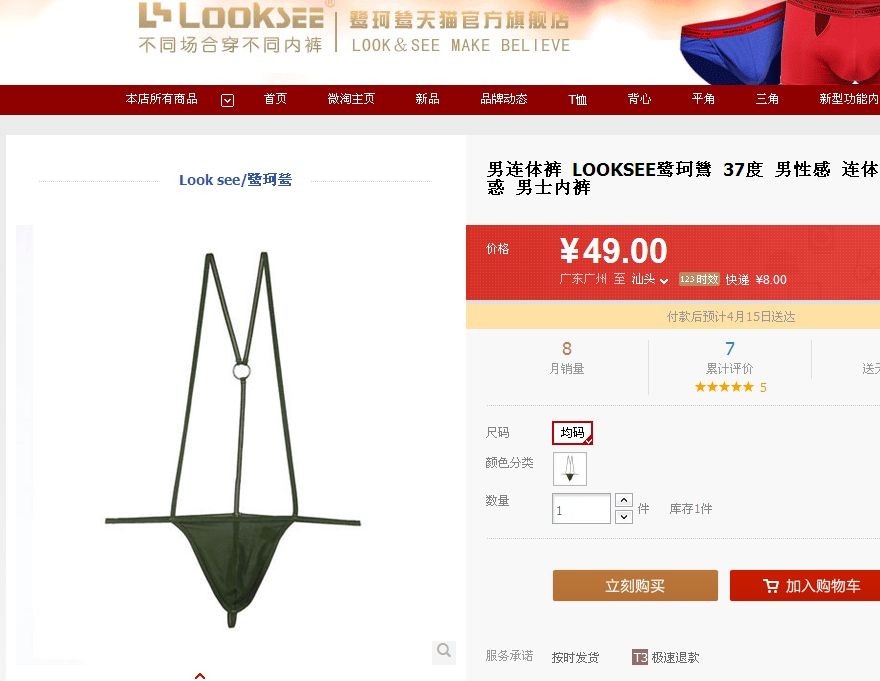
Task: Click the 123时效 delivery badge
Action: pyautogui.click(x=699, y=279)
